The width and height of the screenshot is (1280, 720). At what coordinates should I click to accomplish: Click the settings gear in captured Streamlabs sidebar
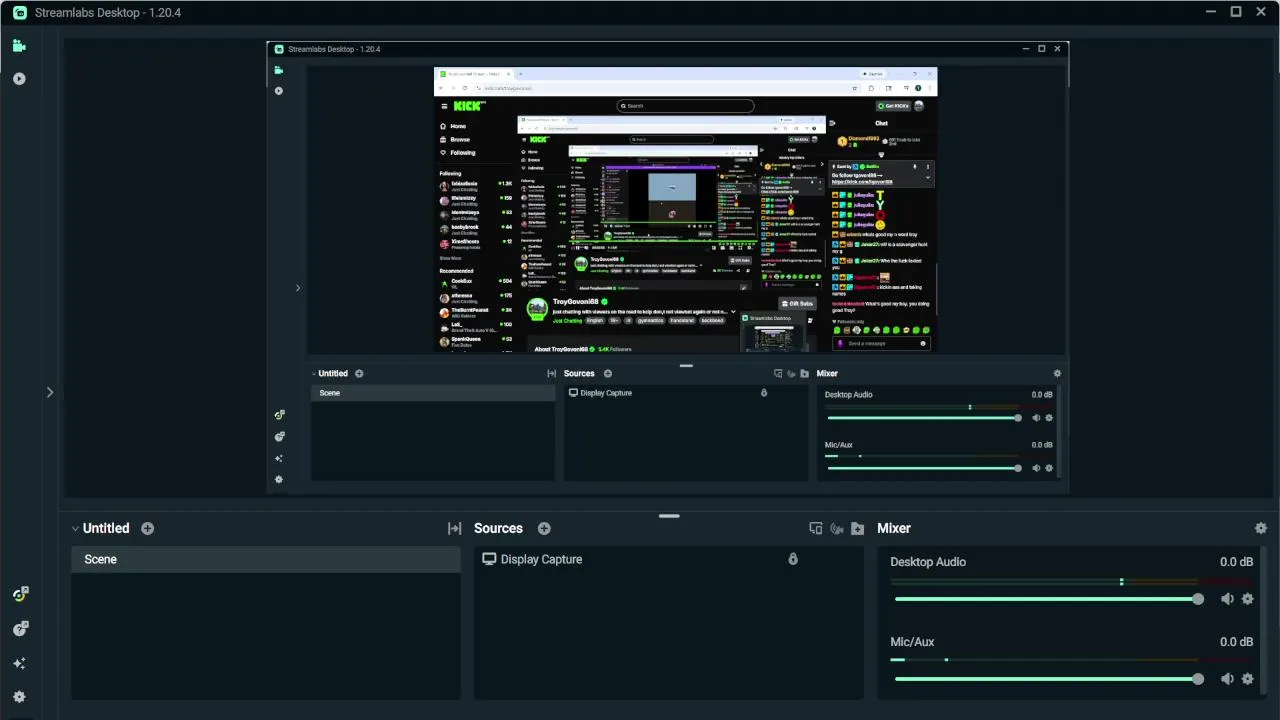279,480
